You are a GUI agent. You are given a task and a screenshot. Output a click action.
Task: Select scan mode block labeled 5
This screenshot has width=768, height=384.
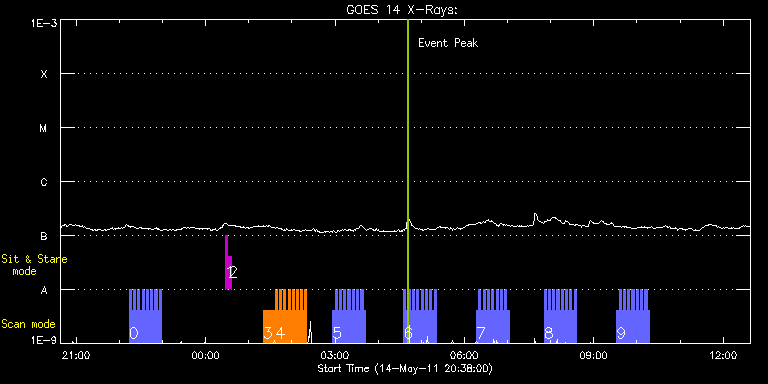(x=349, y=316)
